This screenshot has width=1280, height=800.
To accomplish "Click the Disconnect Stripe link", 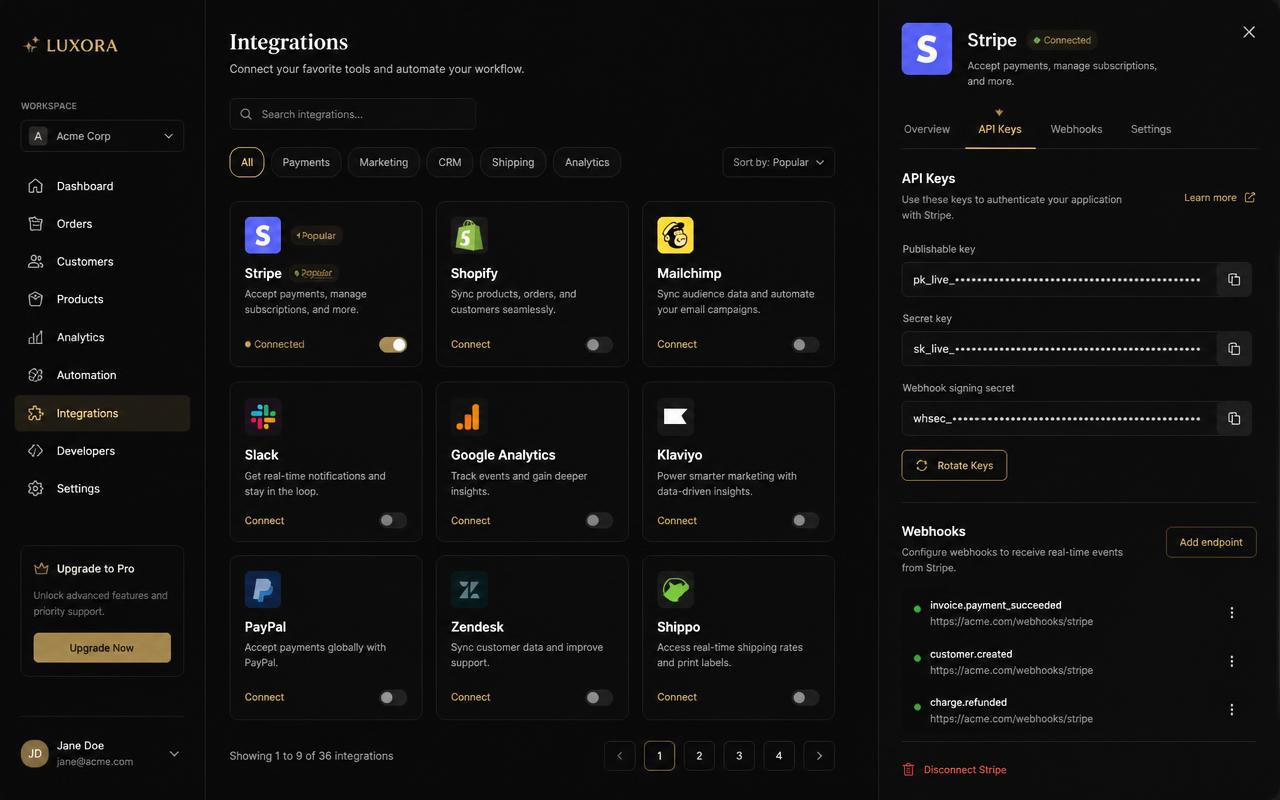I will 965,770.
